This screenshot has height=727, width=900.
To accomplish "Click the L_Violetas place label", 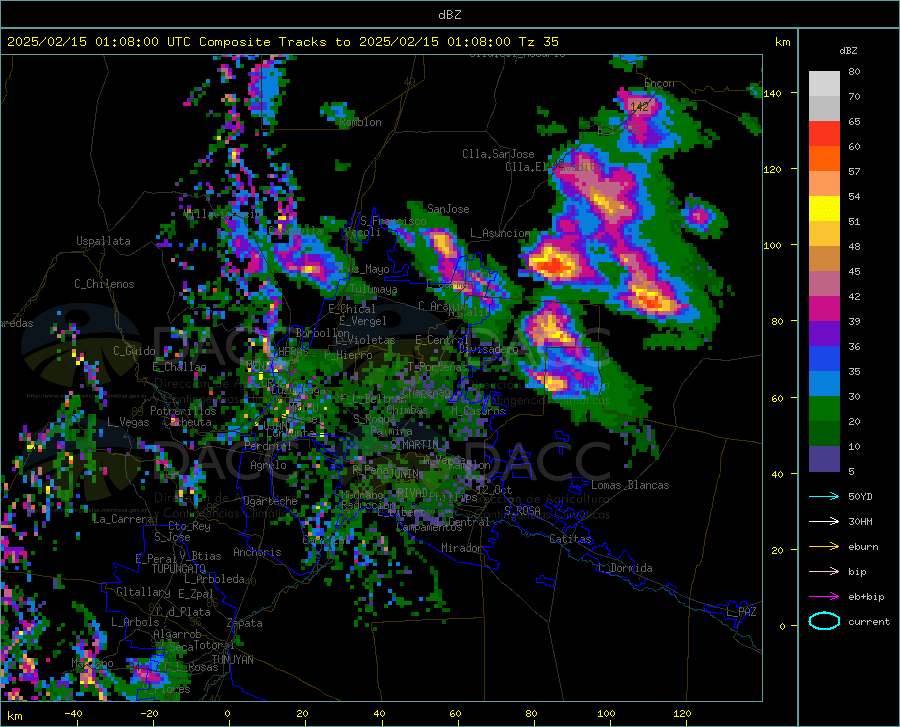I will 364,340.
